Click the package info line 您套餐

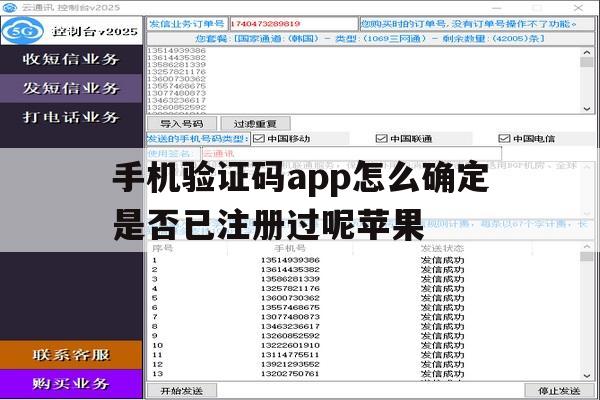[x=370, y=39]
